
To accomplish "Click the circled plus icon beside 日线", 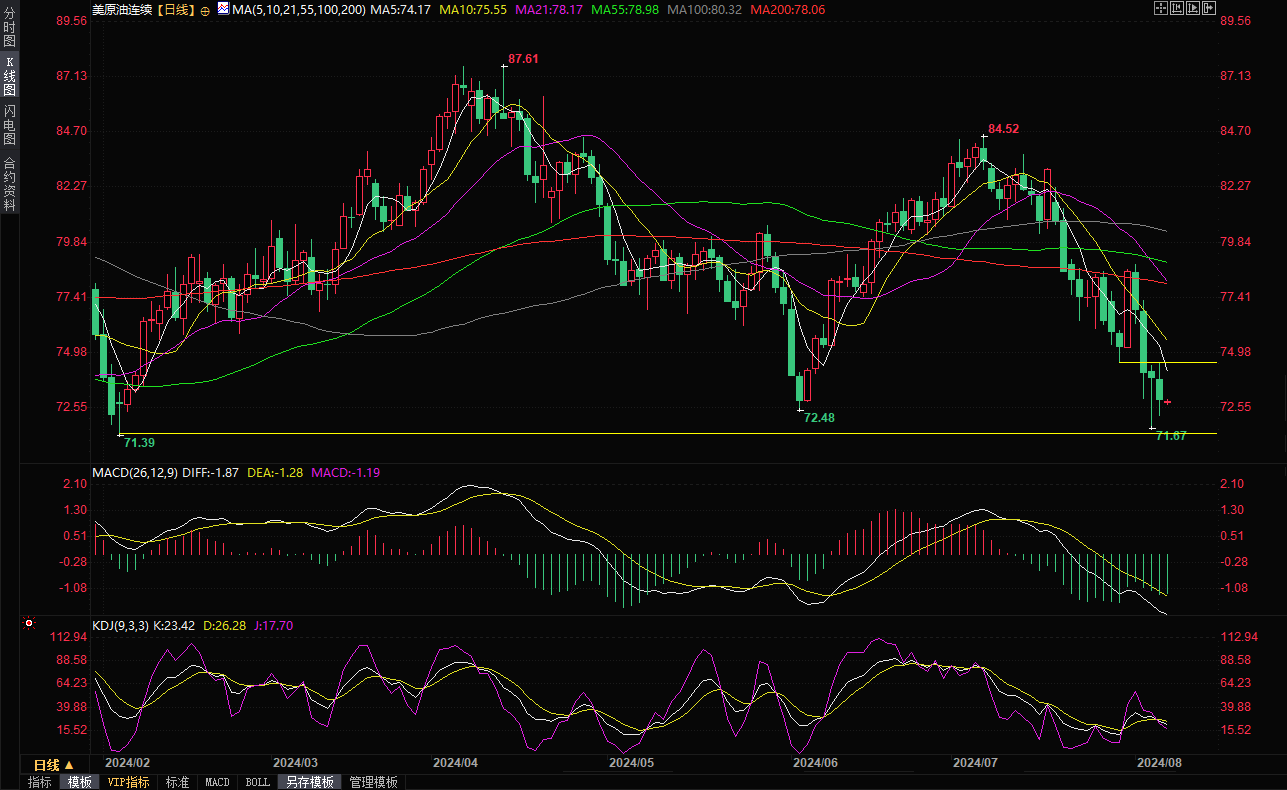I will pyautogui.click(x=205, y=10).
